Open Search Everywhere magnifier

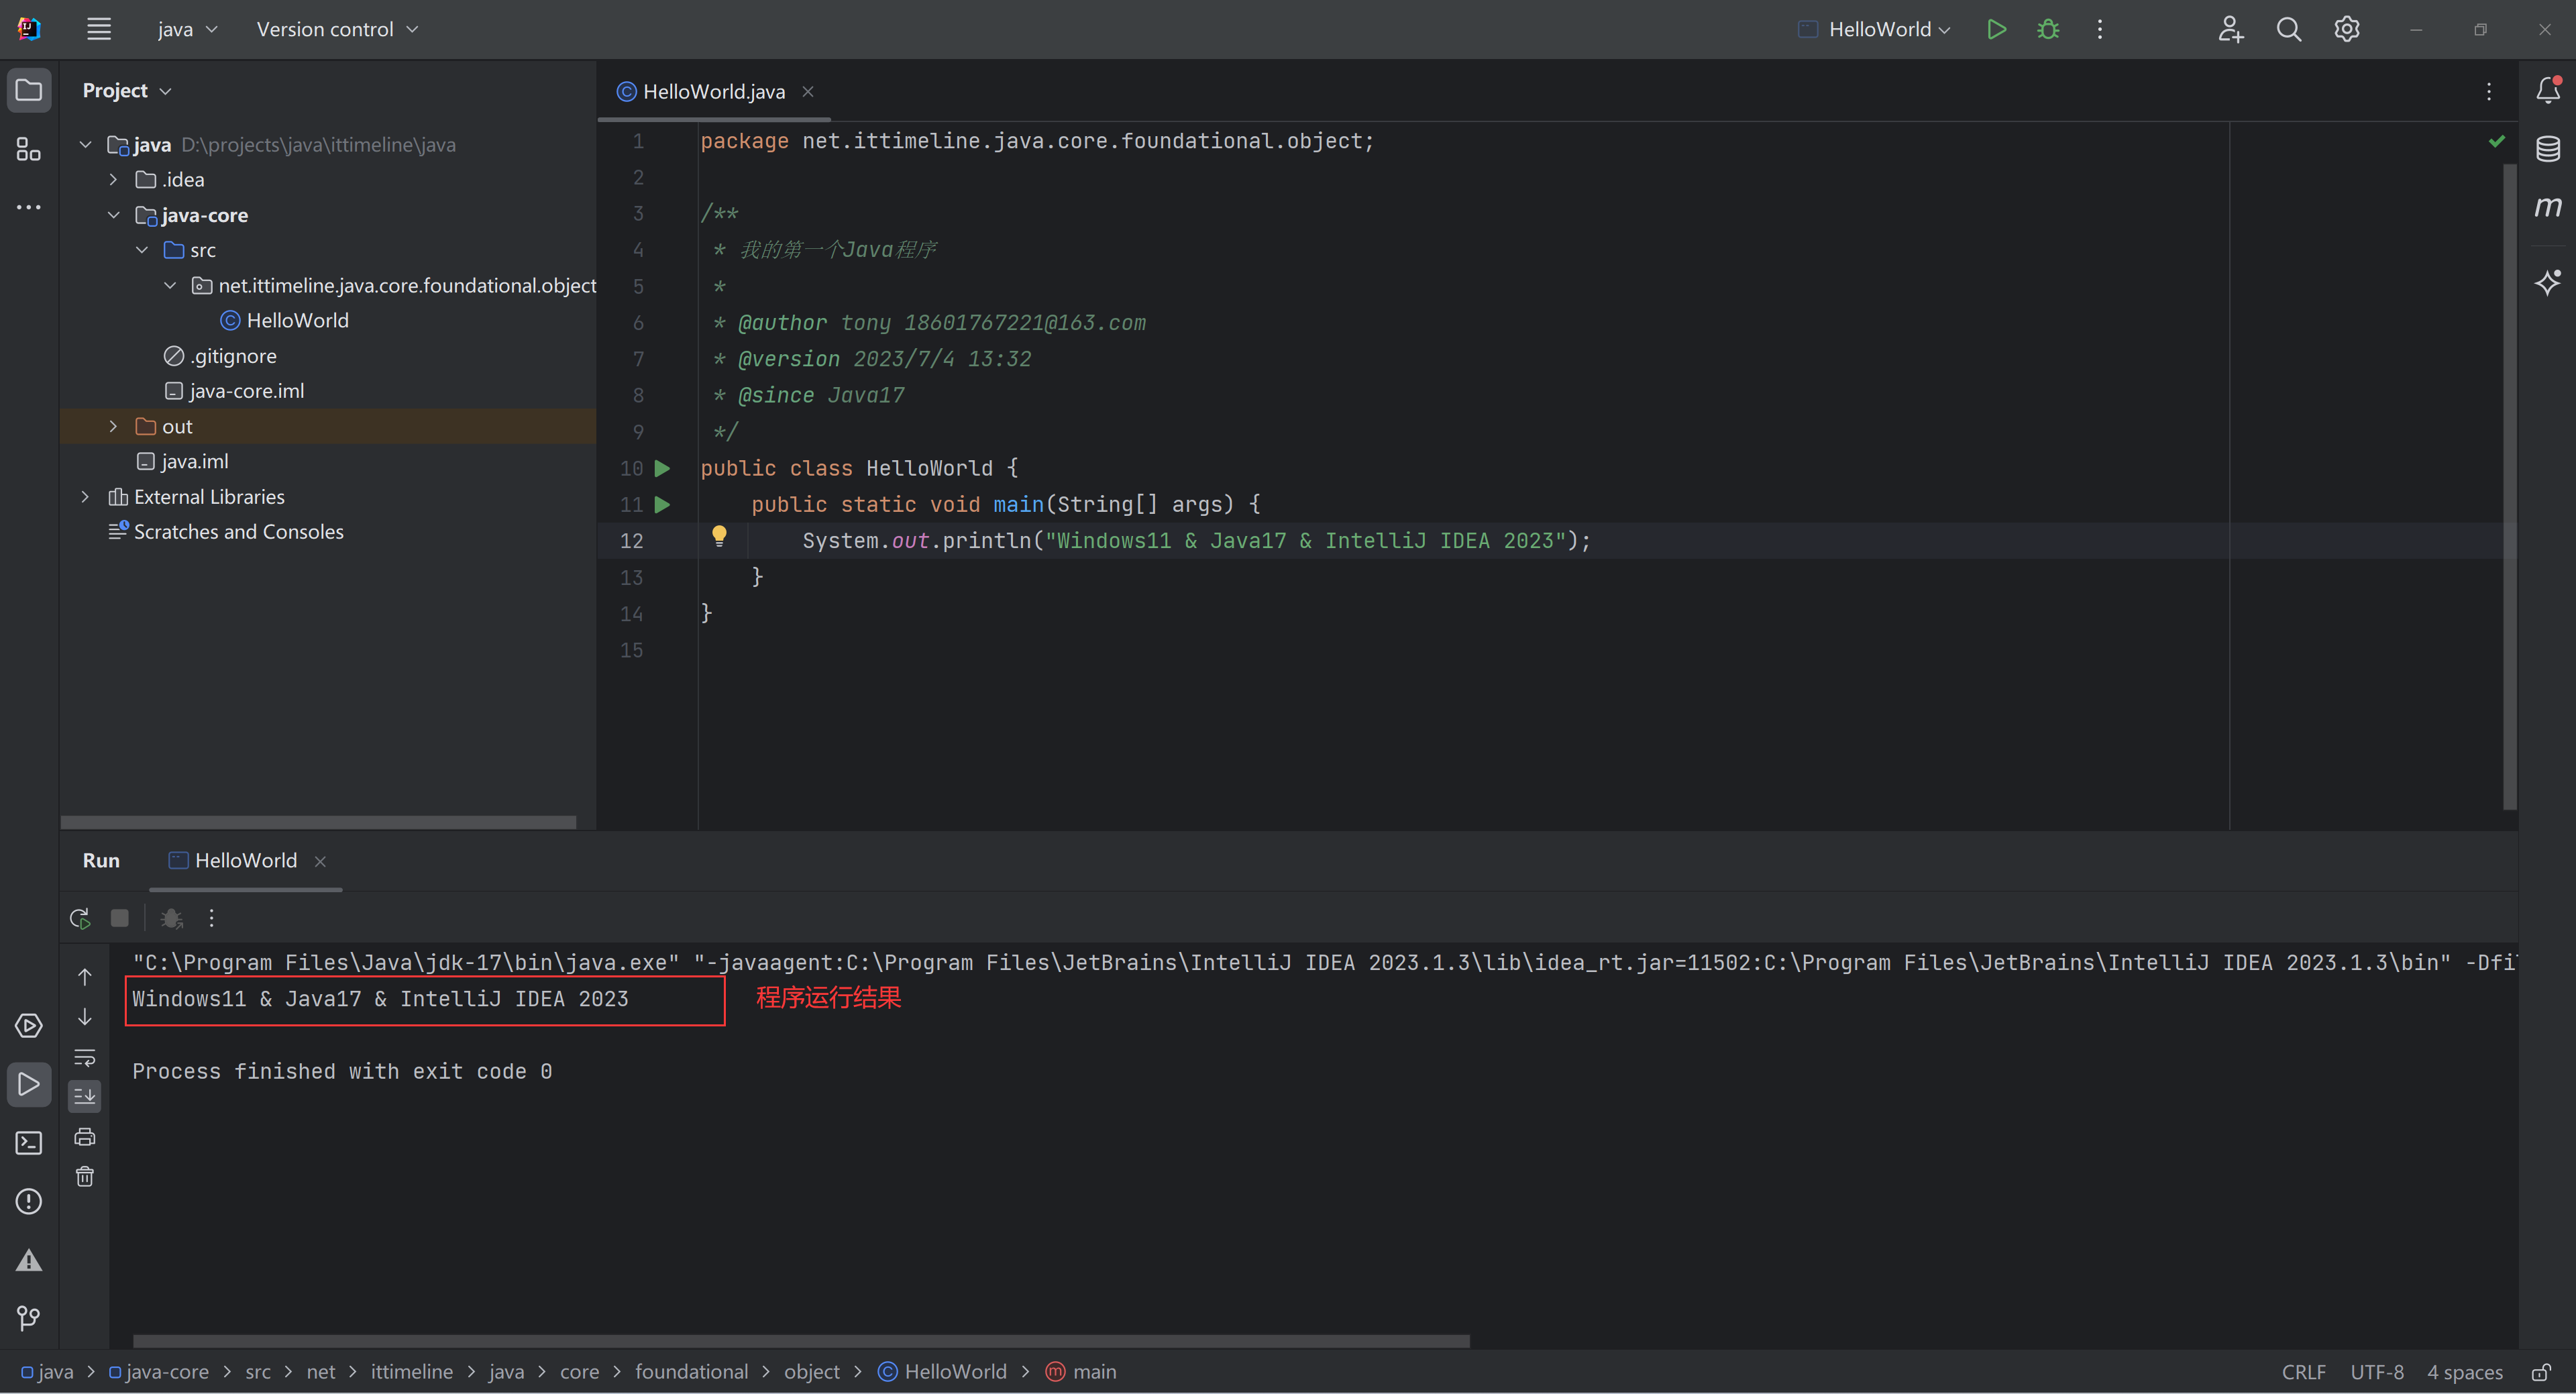2288,29
